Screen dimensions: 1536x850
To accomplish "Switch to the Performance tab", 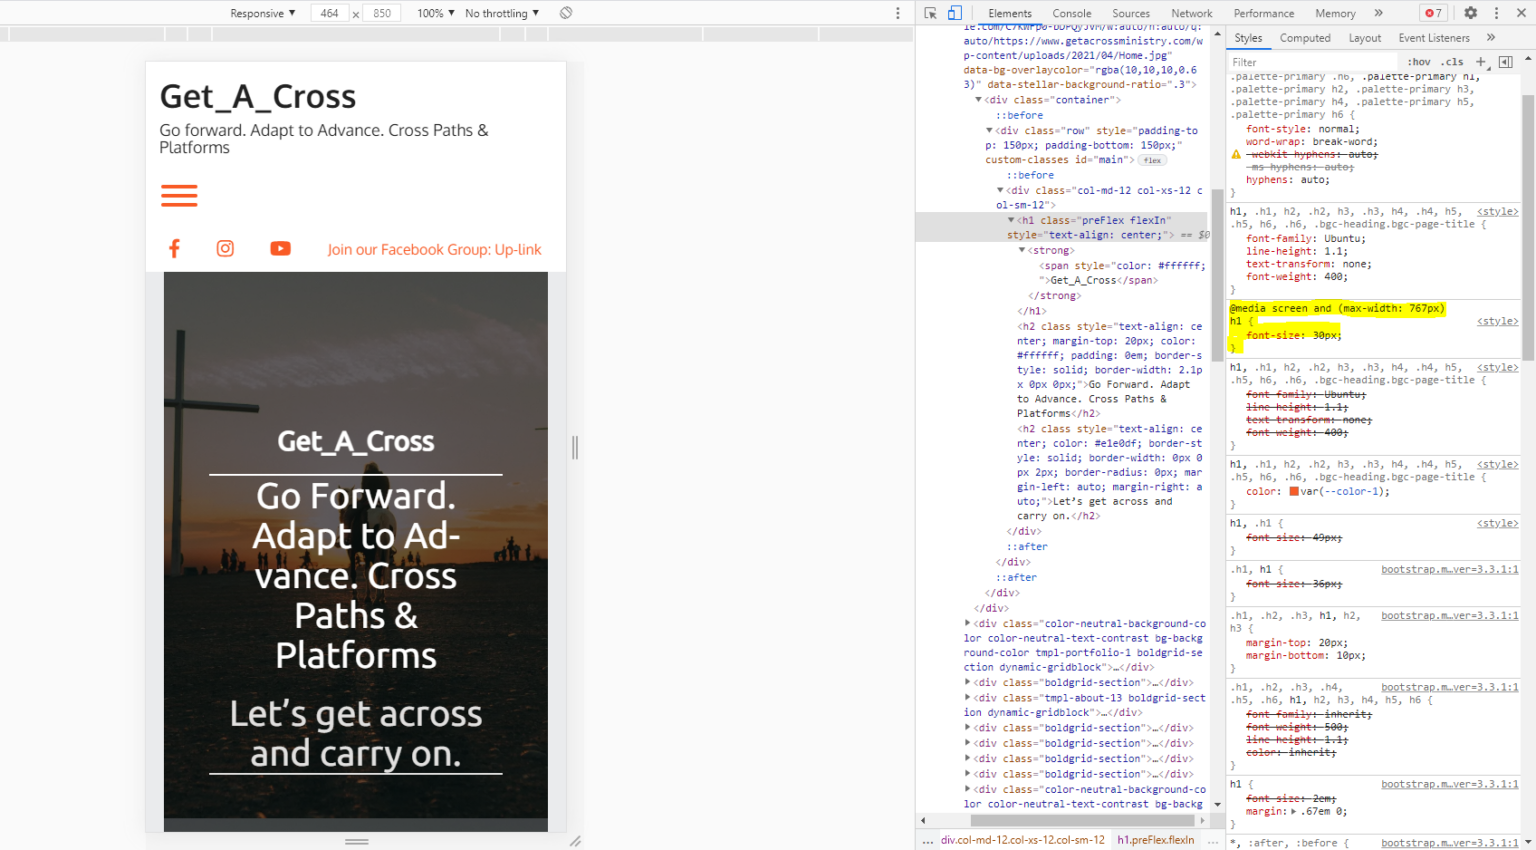I will point(1264,13).
